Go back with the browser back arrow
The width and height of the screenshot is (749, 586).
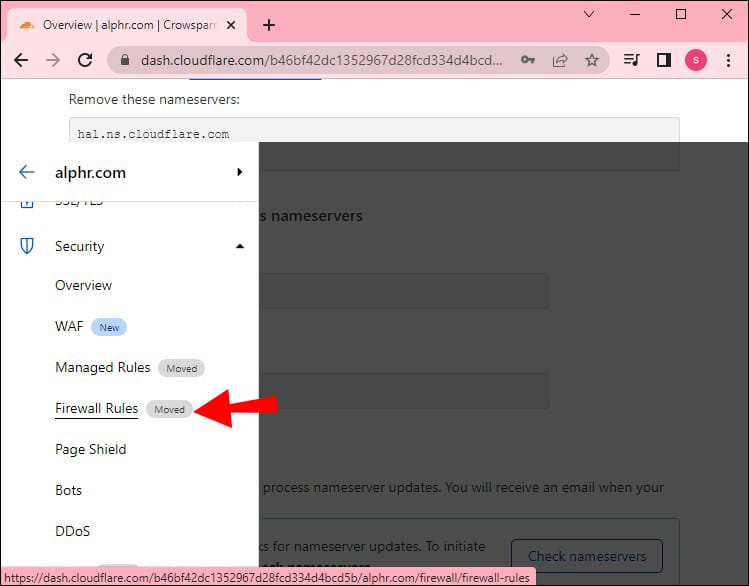21,60
